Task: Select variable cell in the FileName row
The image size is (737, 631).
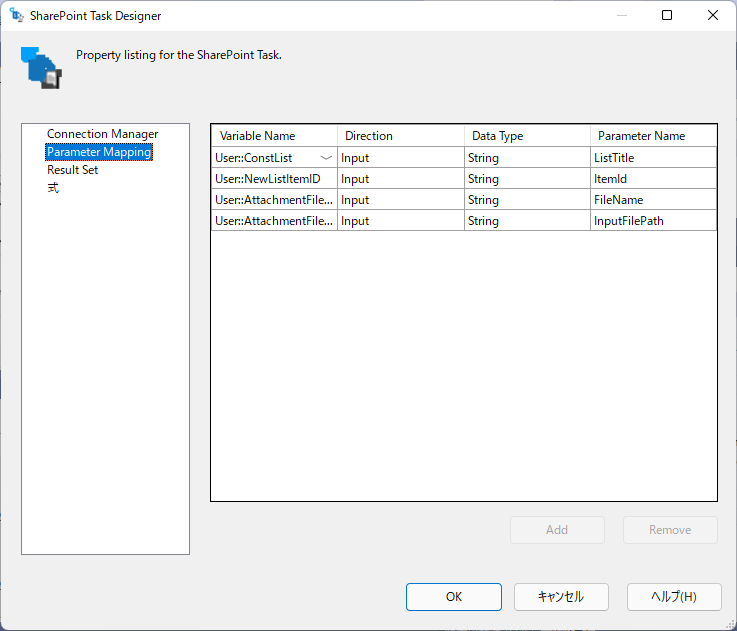Action: pyautogui.click(x=274, y=200)
